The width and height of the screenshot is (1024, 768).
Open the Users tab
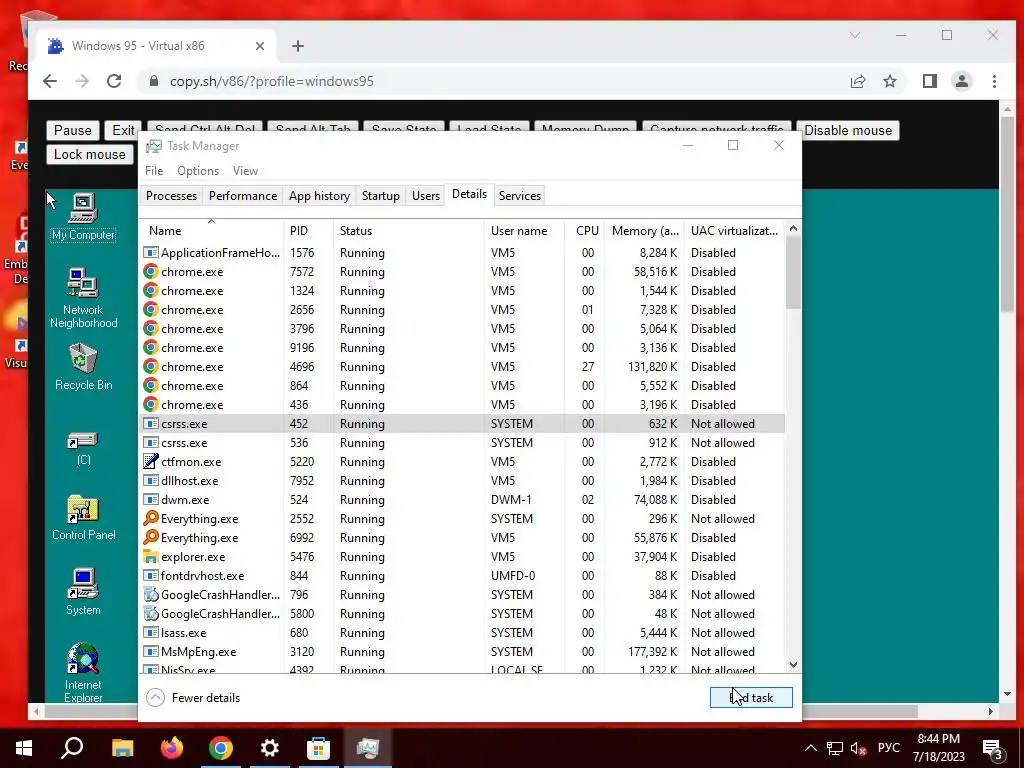[x=426, y=196]
